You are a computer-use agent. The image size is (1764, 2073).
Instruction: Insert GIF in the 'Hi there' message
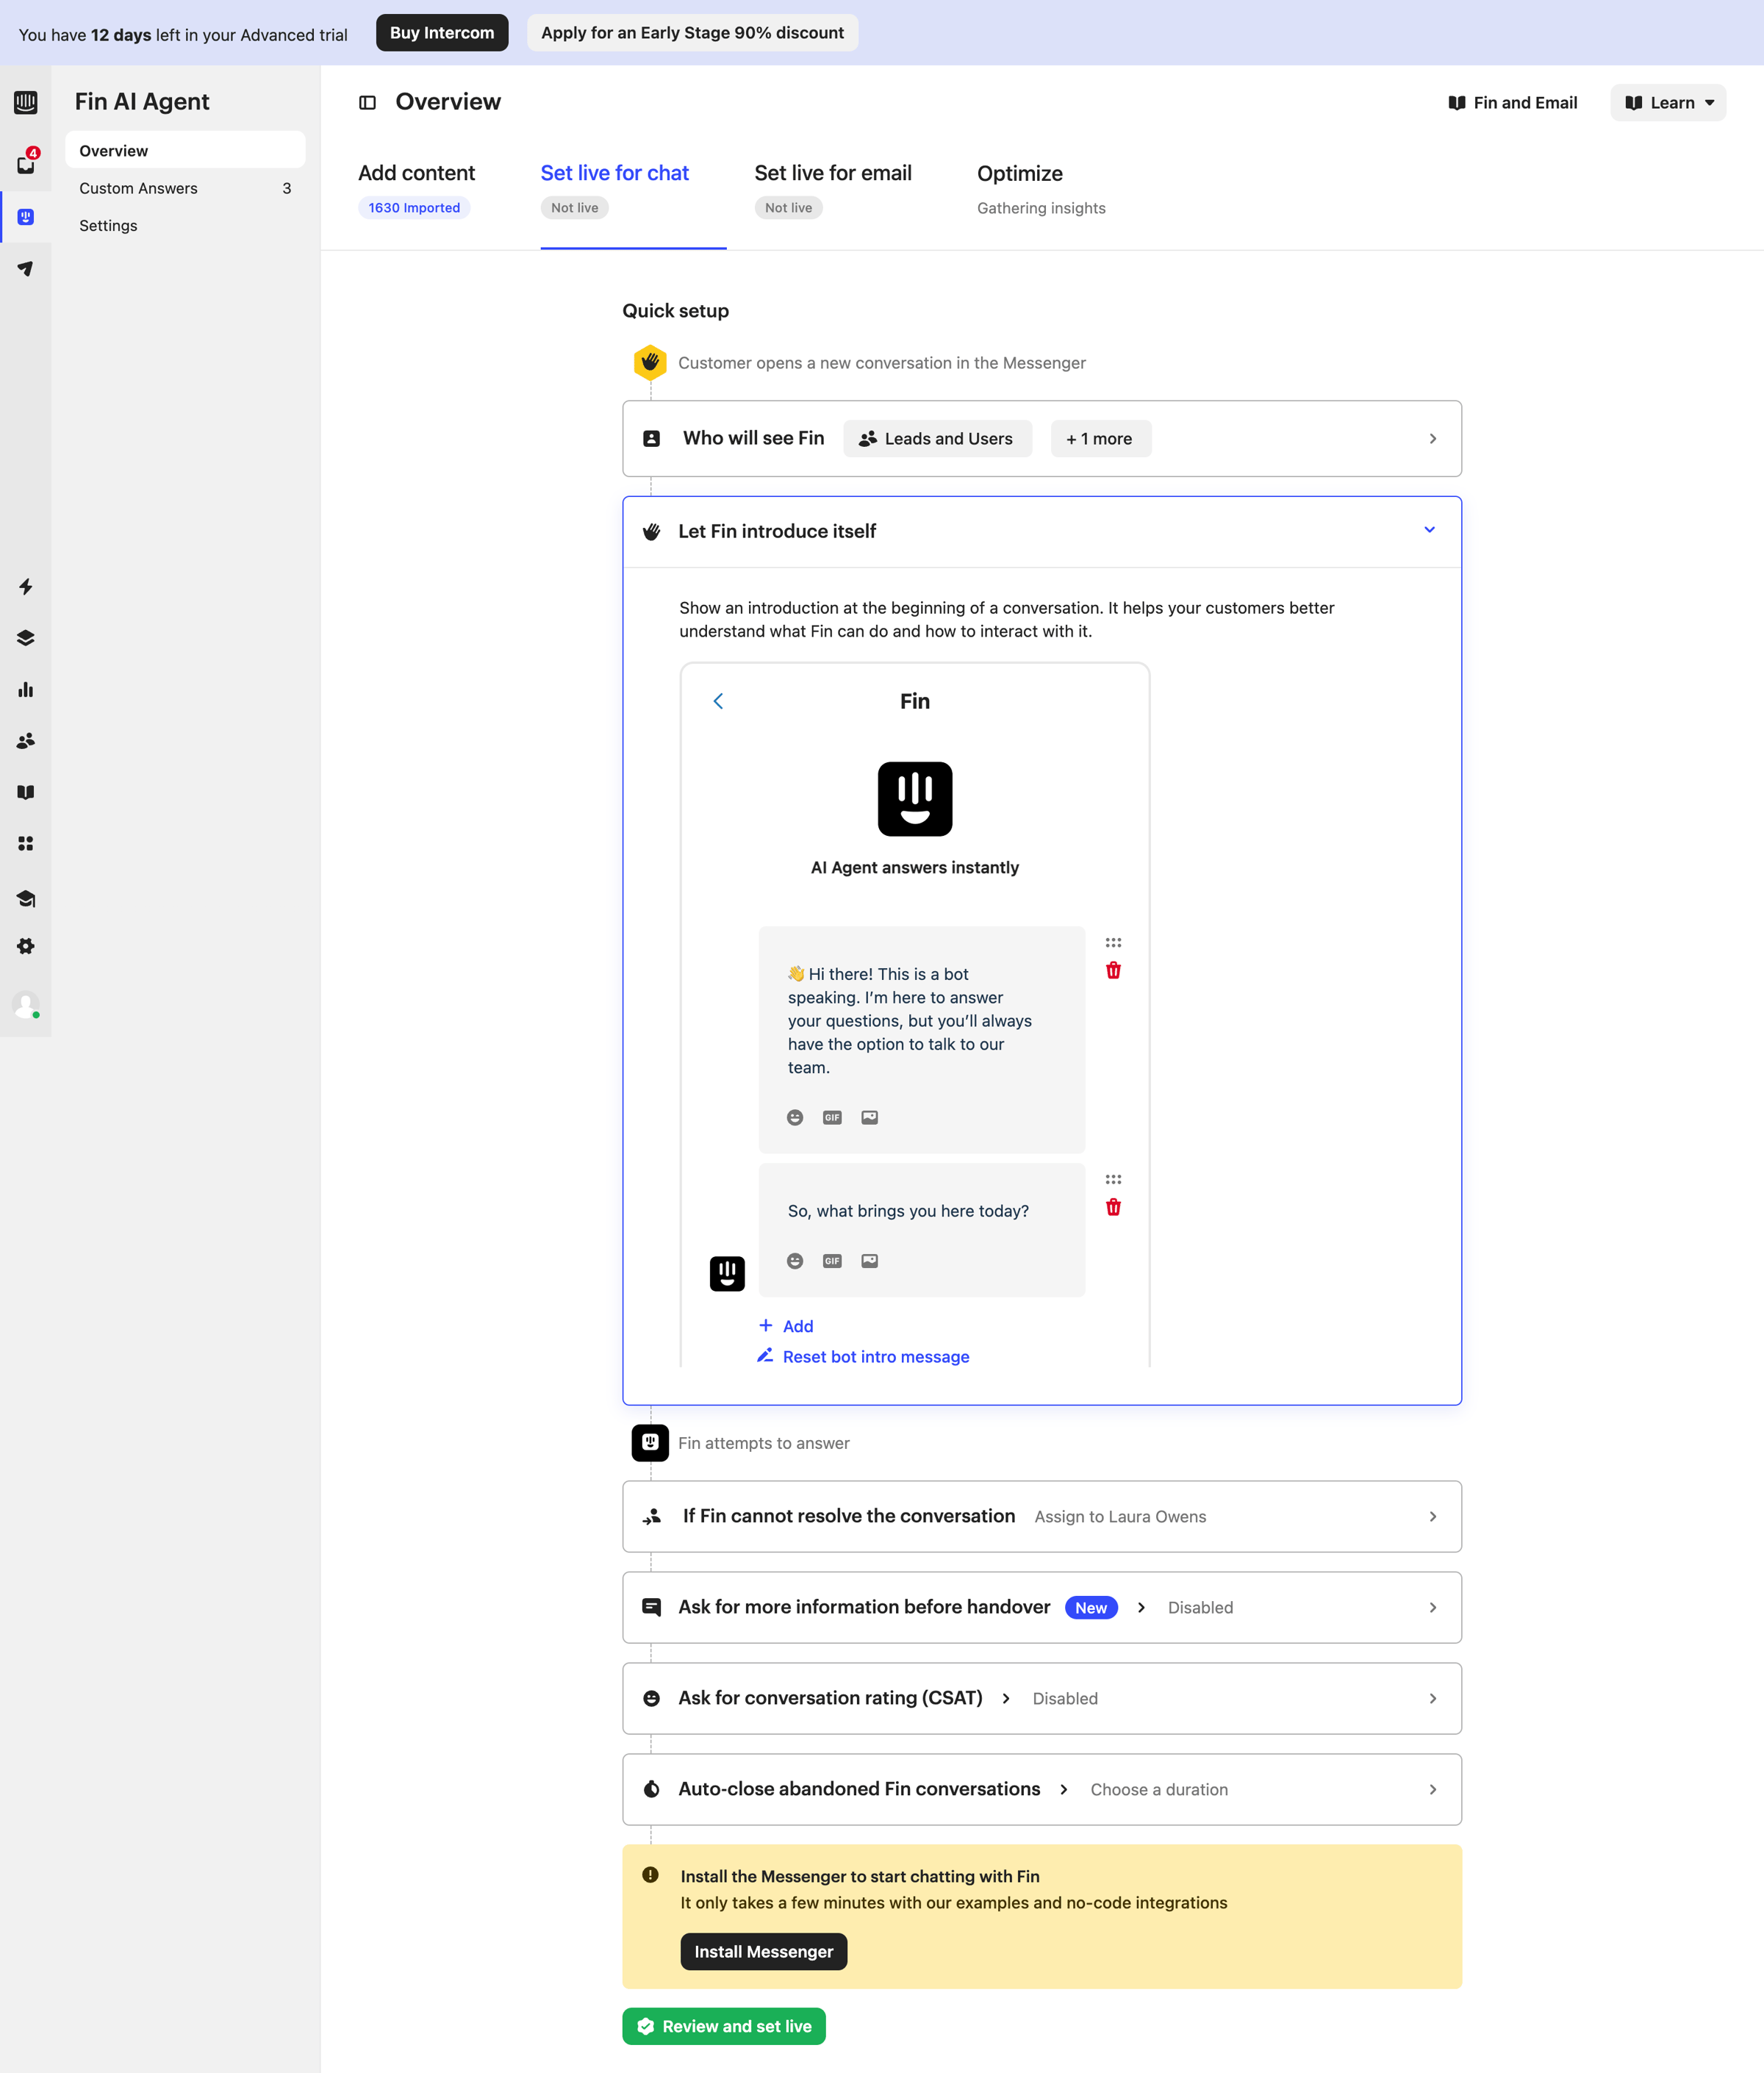832,1117
